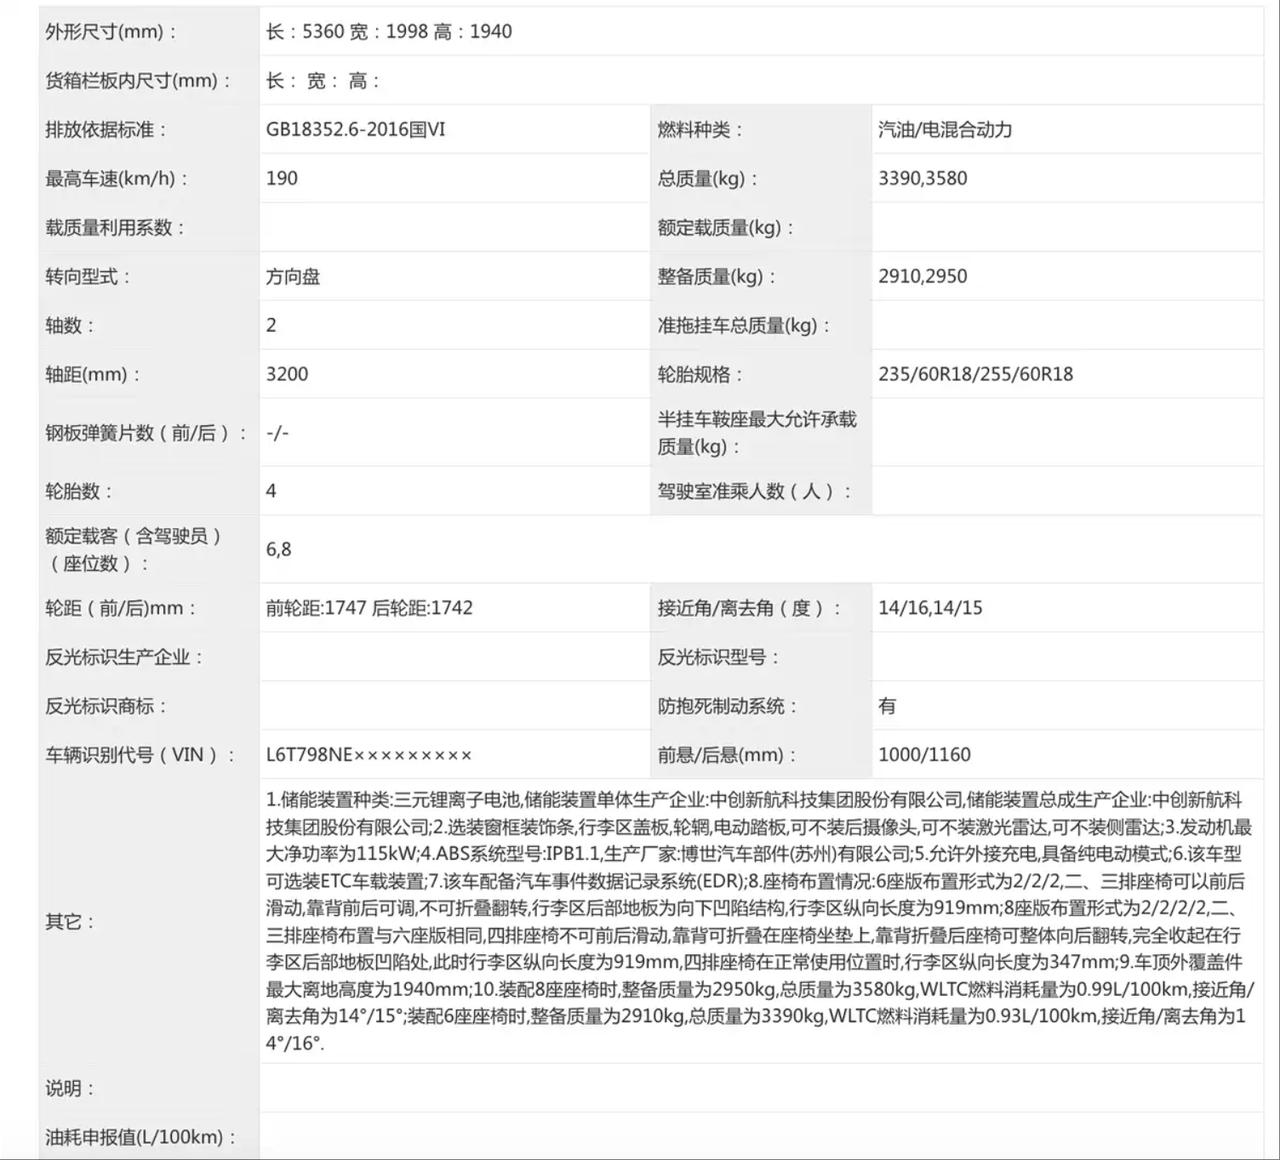Select the tire count value 4
1280x1160 pixels.
[x=271, y=492]
